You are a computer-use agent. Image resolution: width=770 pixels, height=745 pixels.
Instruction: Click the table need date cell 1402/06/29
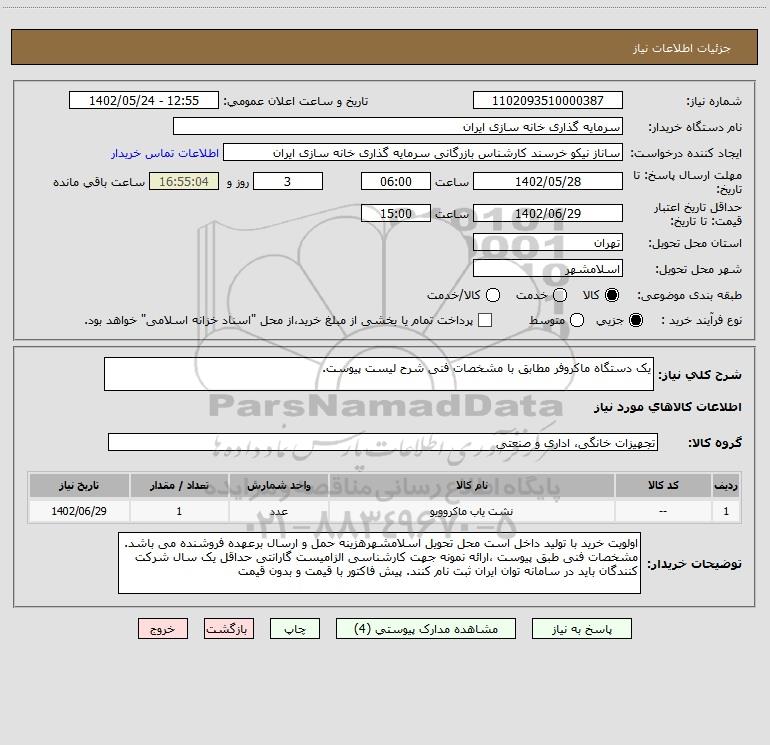pos(79,511)
